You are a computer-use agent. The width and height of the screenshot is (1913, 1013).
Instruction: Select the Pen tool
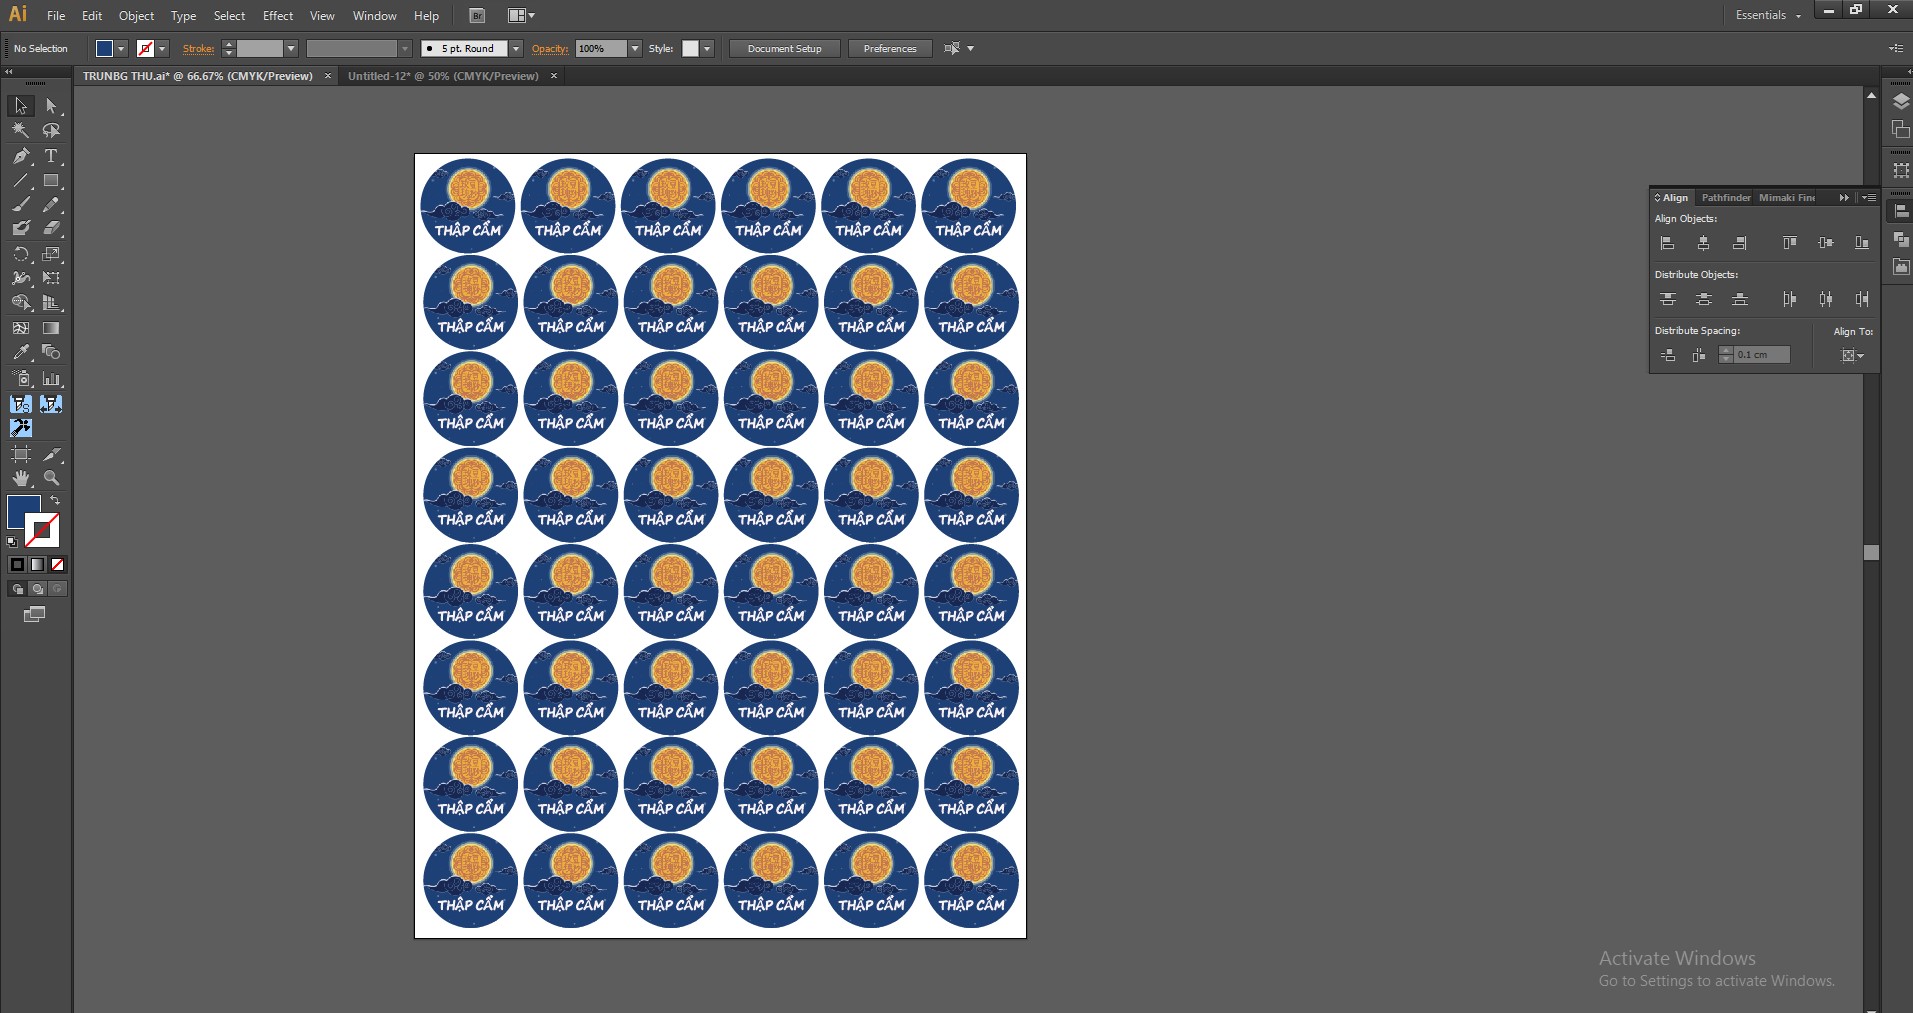click(x=21, y=156)
